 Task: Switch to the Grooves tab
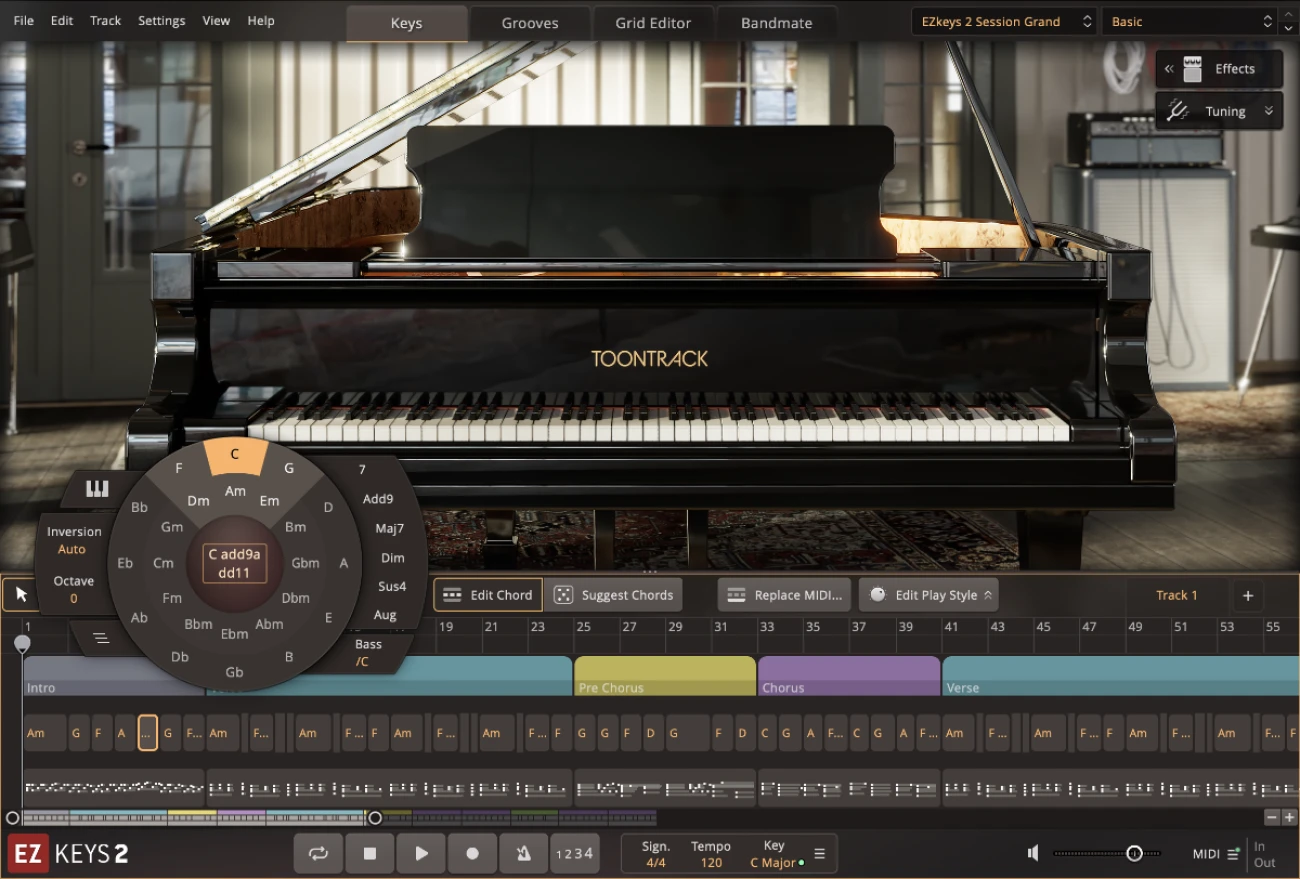point(530,23)
